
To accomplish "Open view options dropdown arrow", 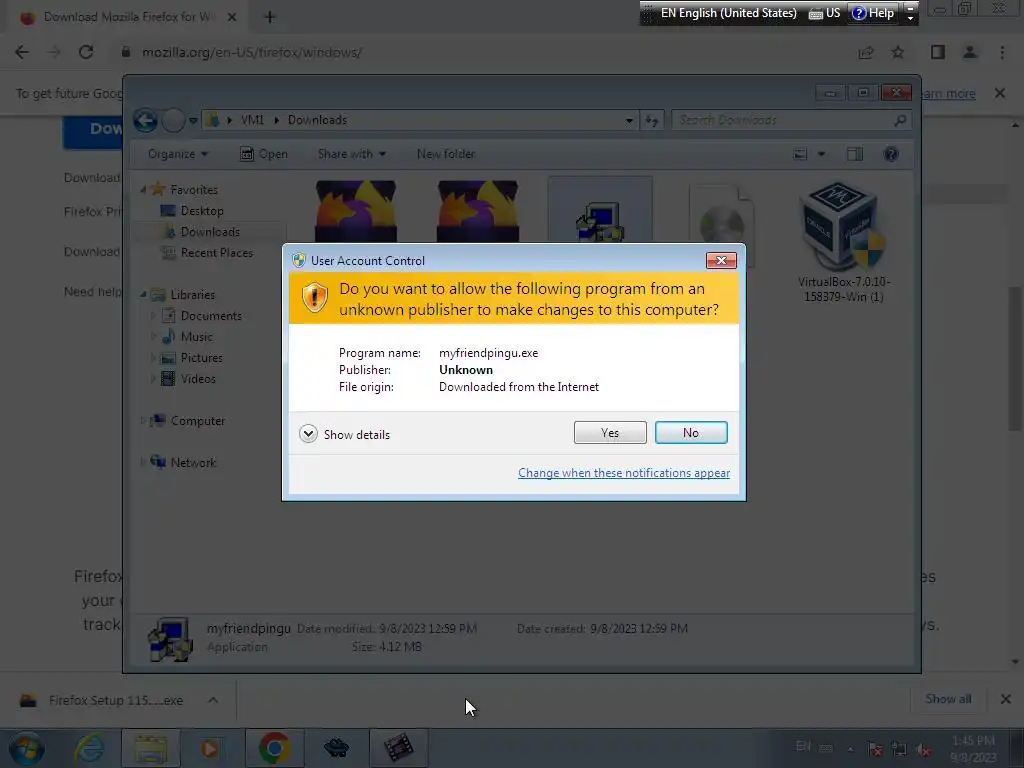I will [x=822, y=154].
